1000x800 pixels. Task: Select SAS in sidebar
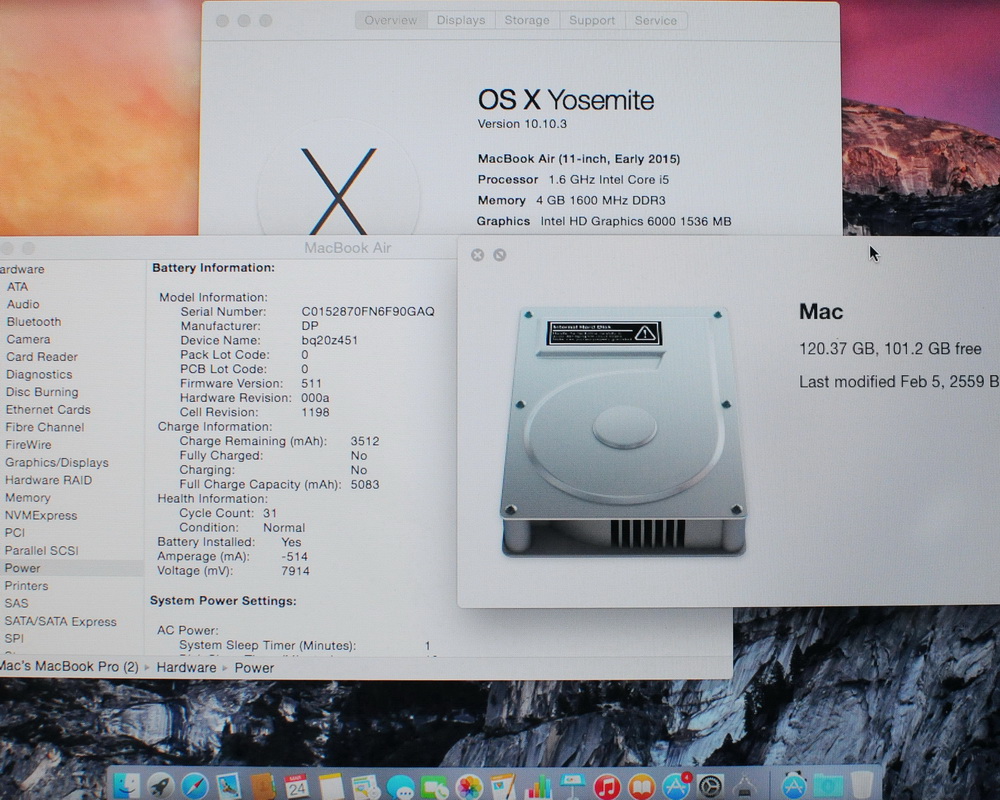[17, 604]
